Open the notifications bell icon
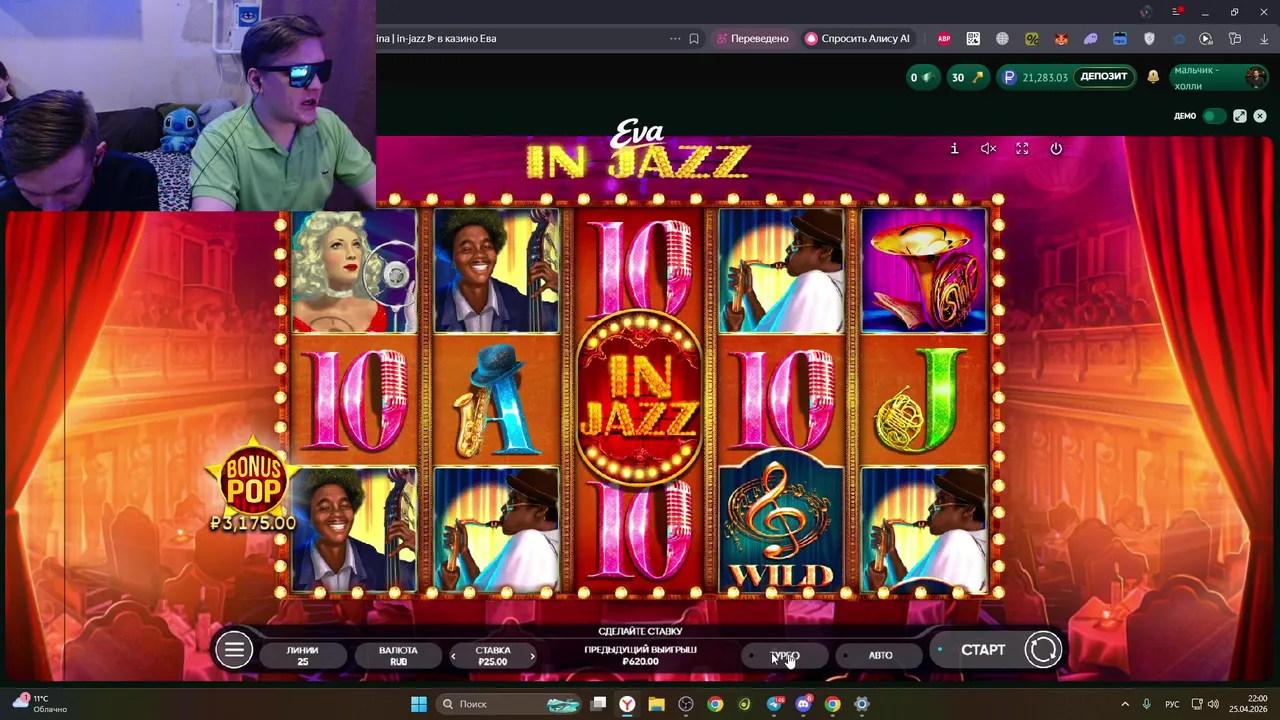The width and height of the screenshot is (1280, 720). coord(1153,77)
